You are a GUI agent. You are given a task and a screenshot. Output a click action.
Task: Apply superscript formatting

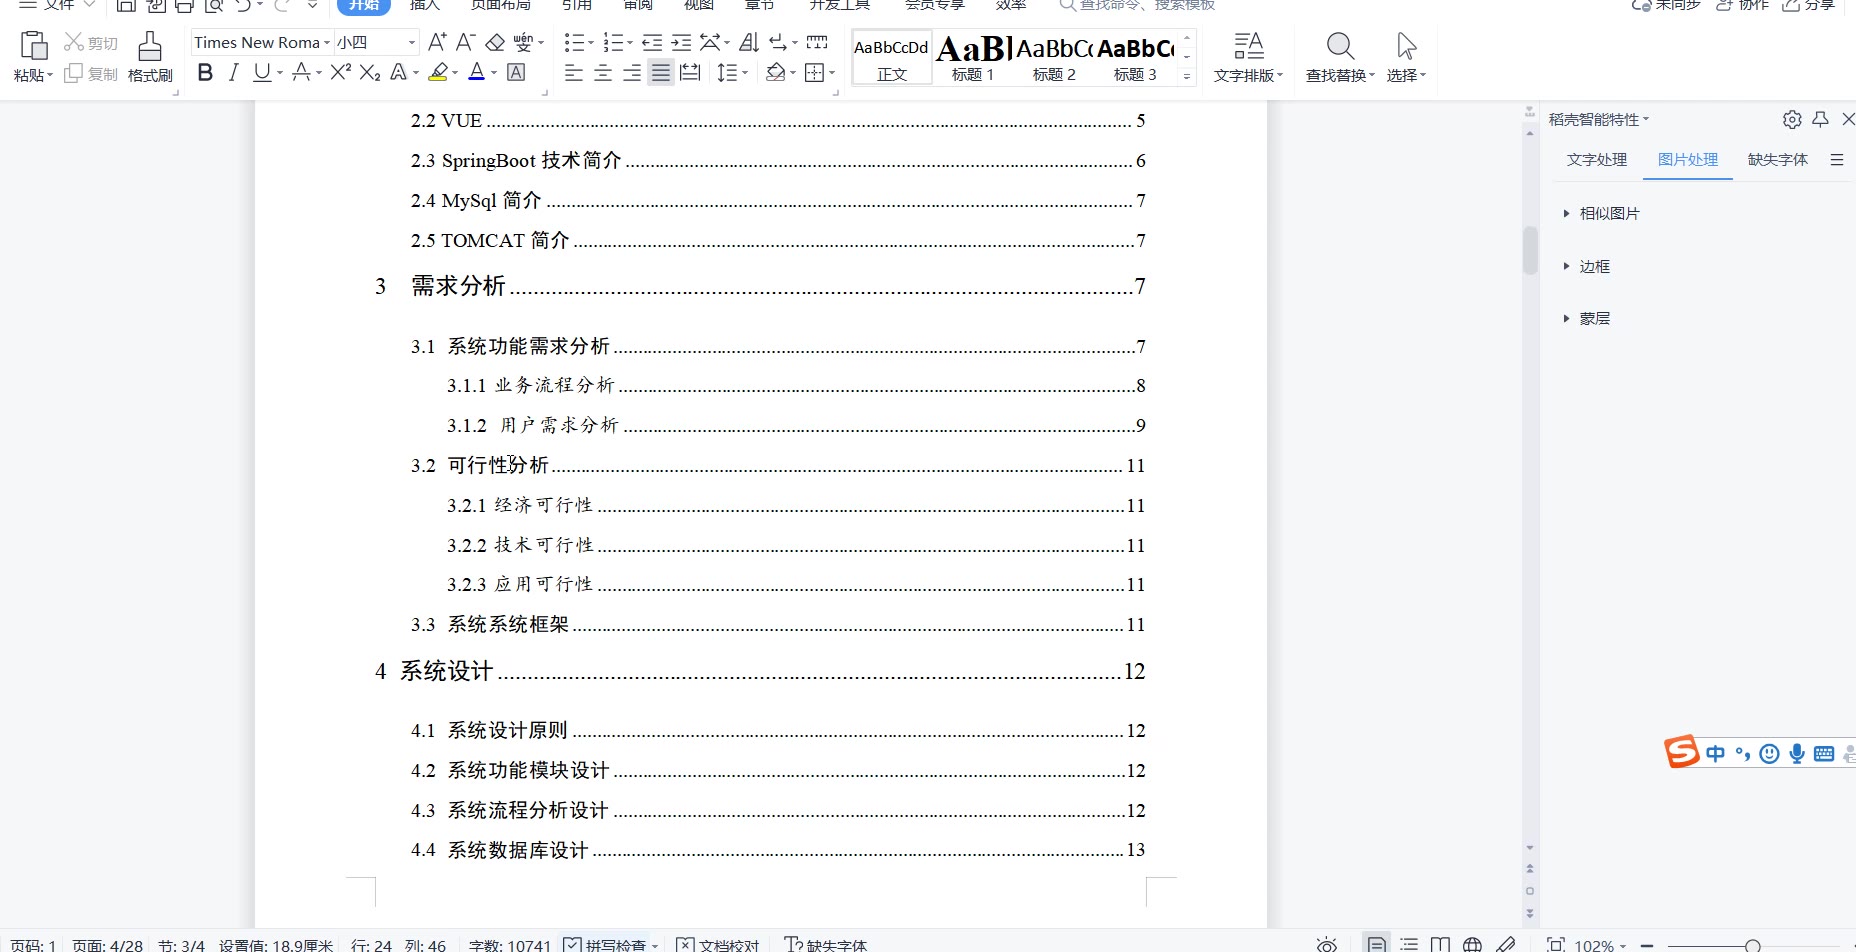(340, 72)
